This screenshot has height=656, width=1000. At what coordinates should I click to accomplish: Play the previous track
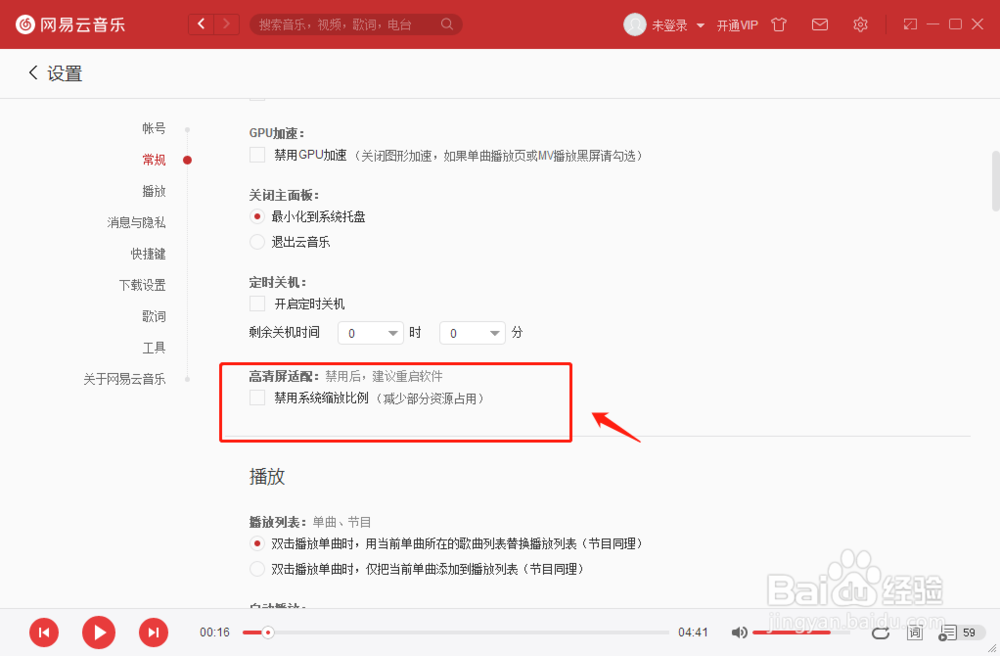point(44,632)
